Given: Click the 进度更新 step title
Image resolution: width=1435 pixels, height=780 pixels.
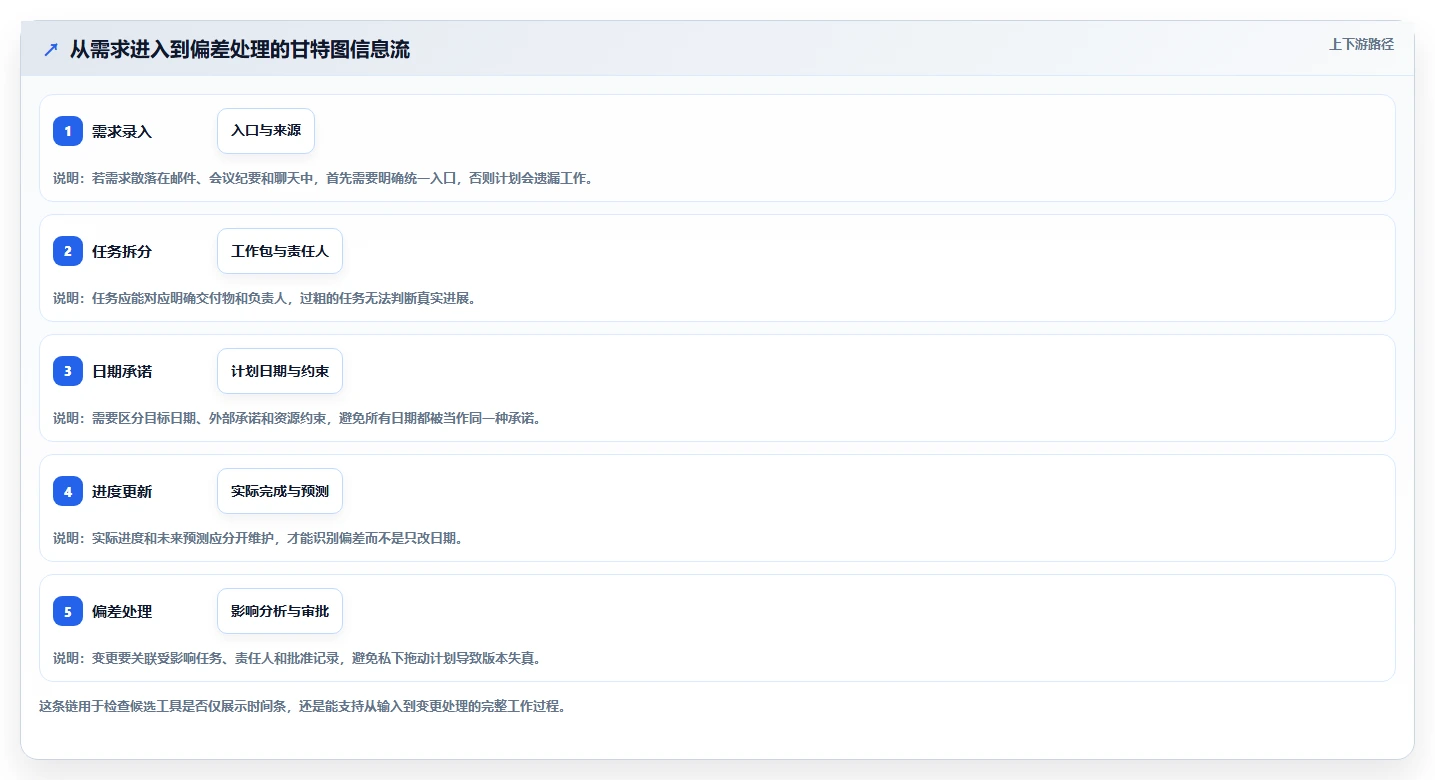Looking at the screenshot, I should pos(122,491).
